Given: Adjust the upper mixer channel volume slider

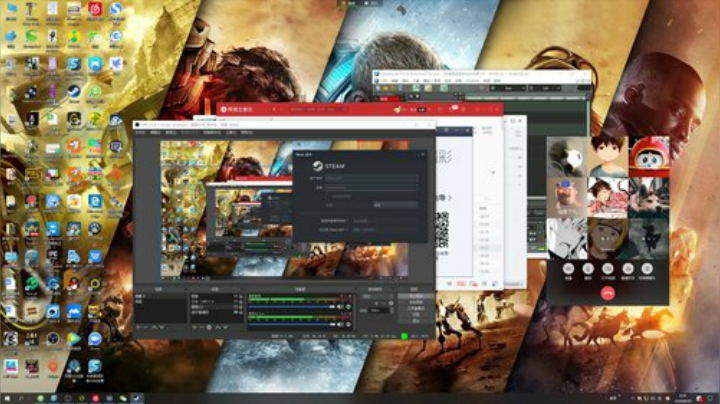Looking at the screenshot, I should pos(292,307).
